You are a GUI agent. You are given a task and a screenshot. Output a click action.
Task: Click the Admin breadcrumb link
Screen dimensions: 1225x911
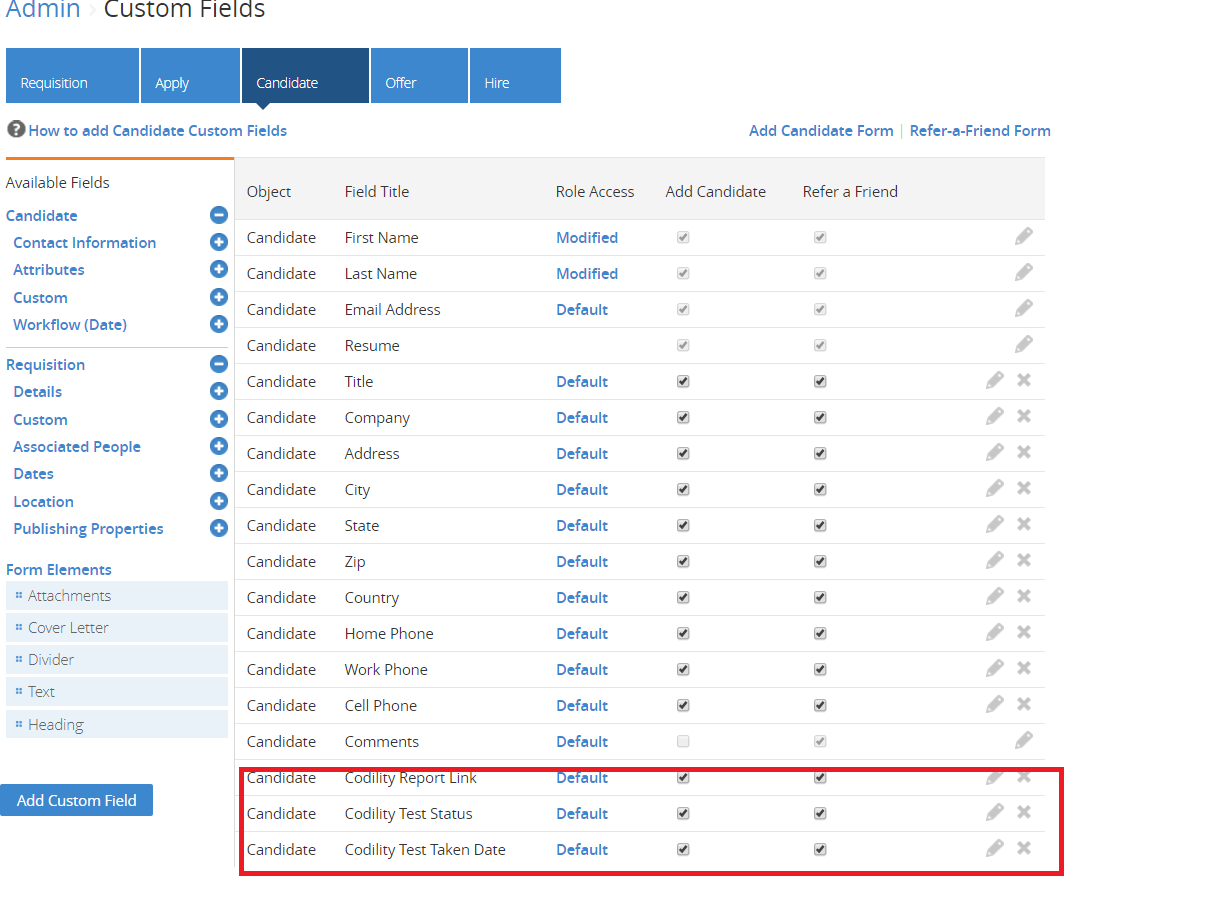coord(43,10)
